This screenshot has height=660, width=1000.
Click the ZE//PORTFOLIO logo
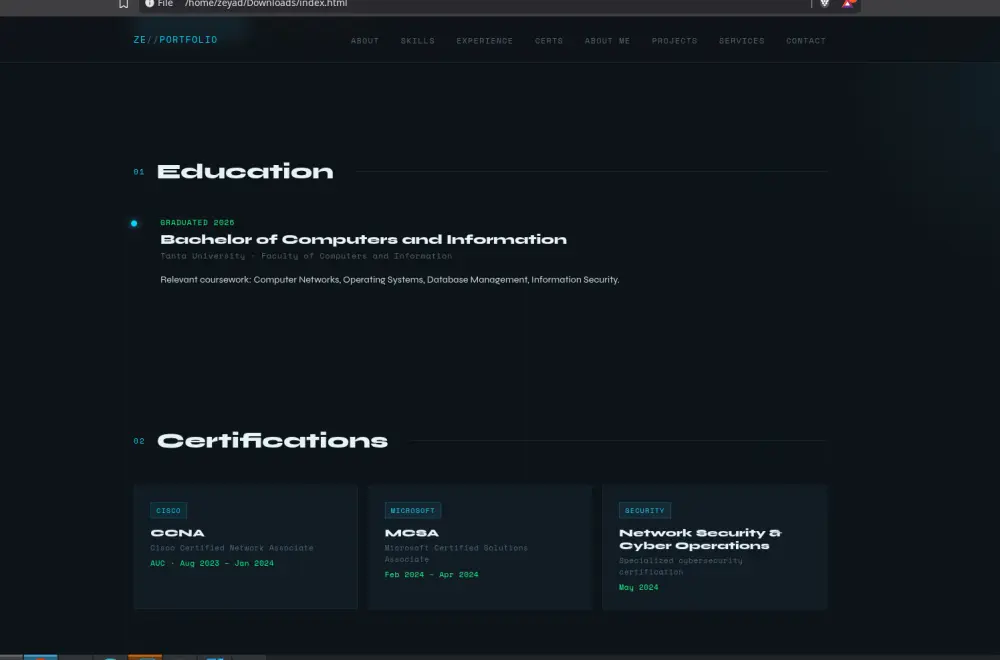(175, 40)
